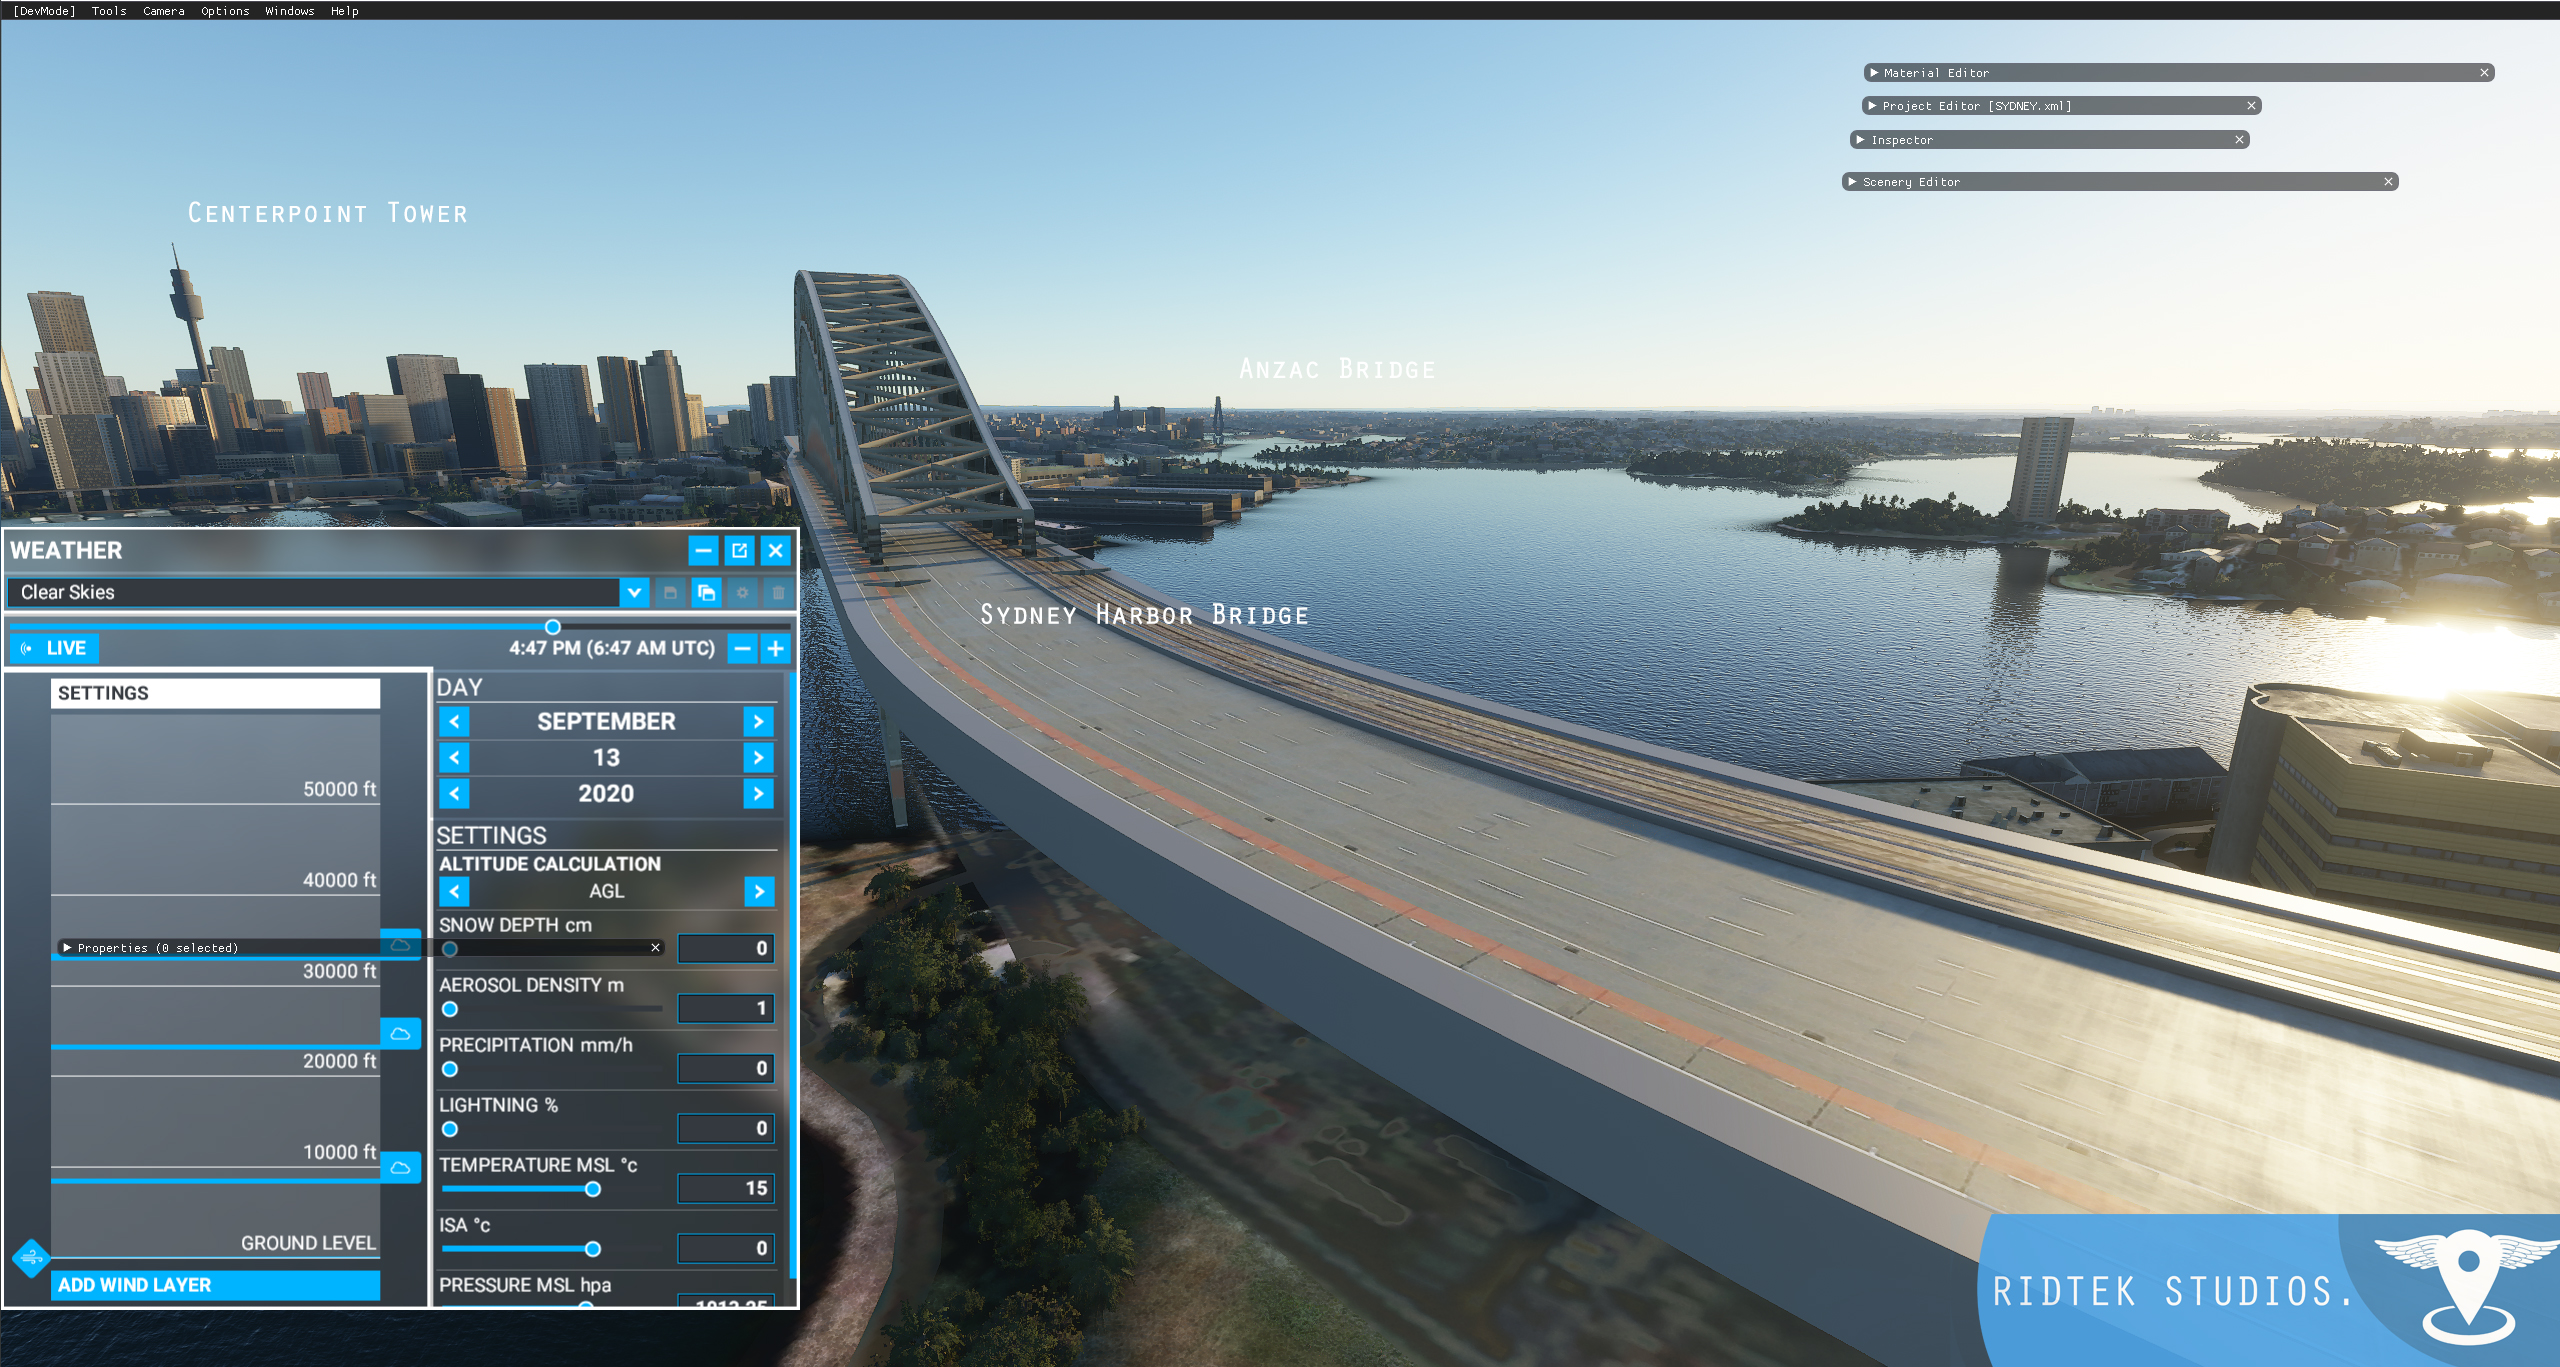Click the wind layer diamond icon
Viewport: 2560px width, 1367px height.
31,1258
